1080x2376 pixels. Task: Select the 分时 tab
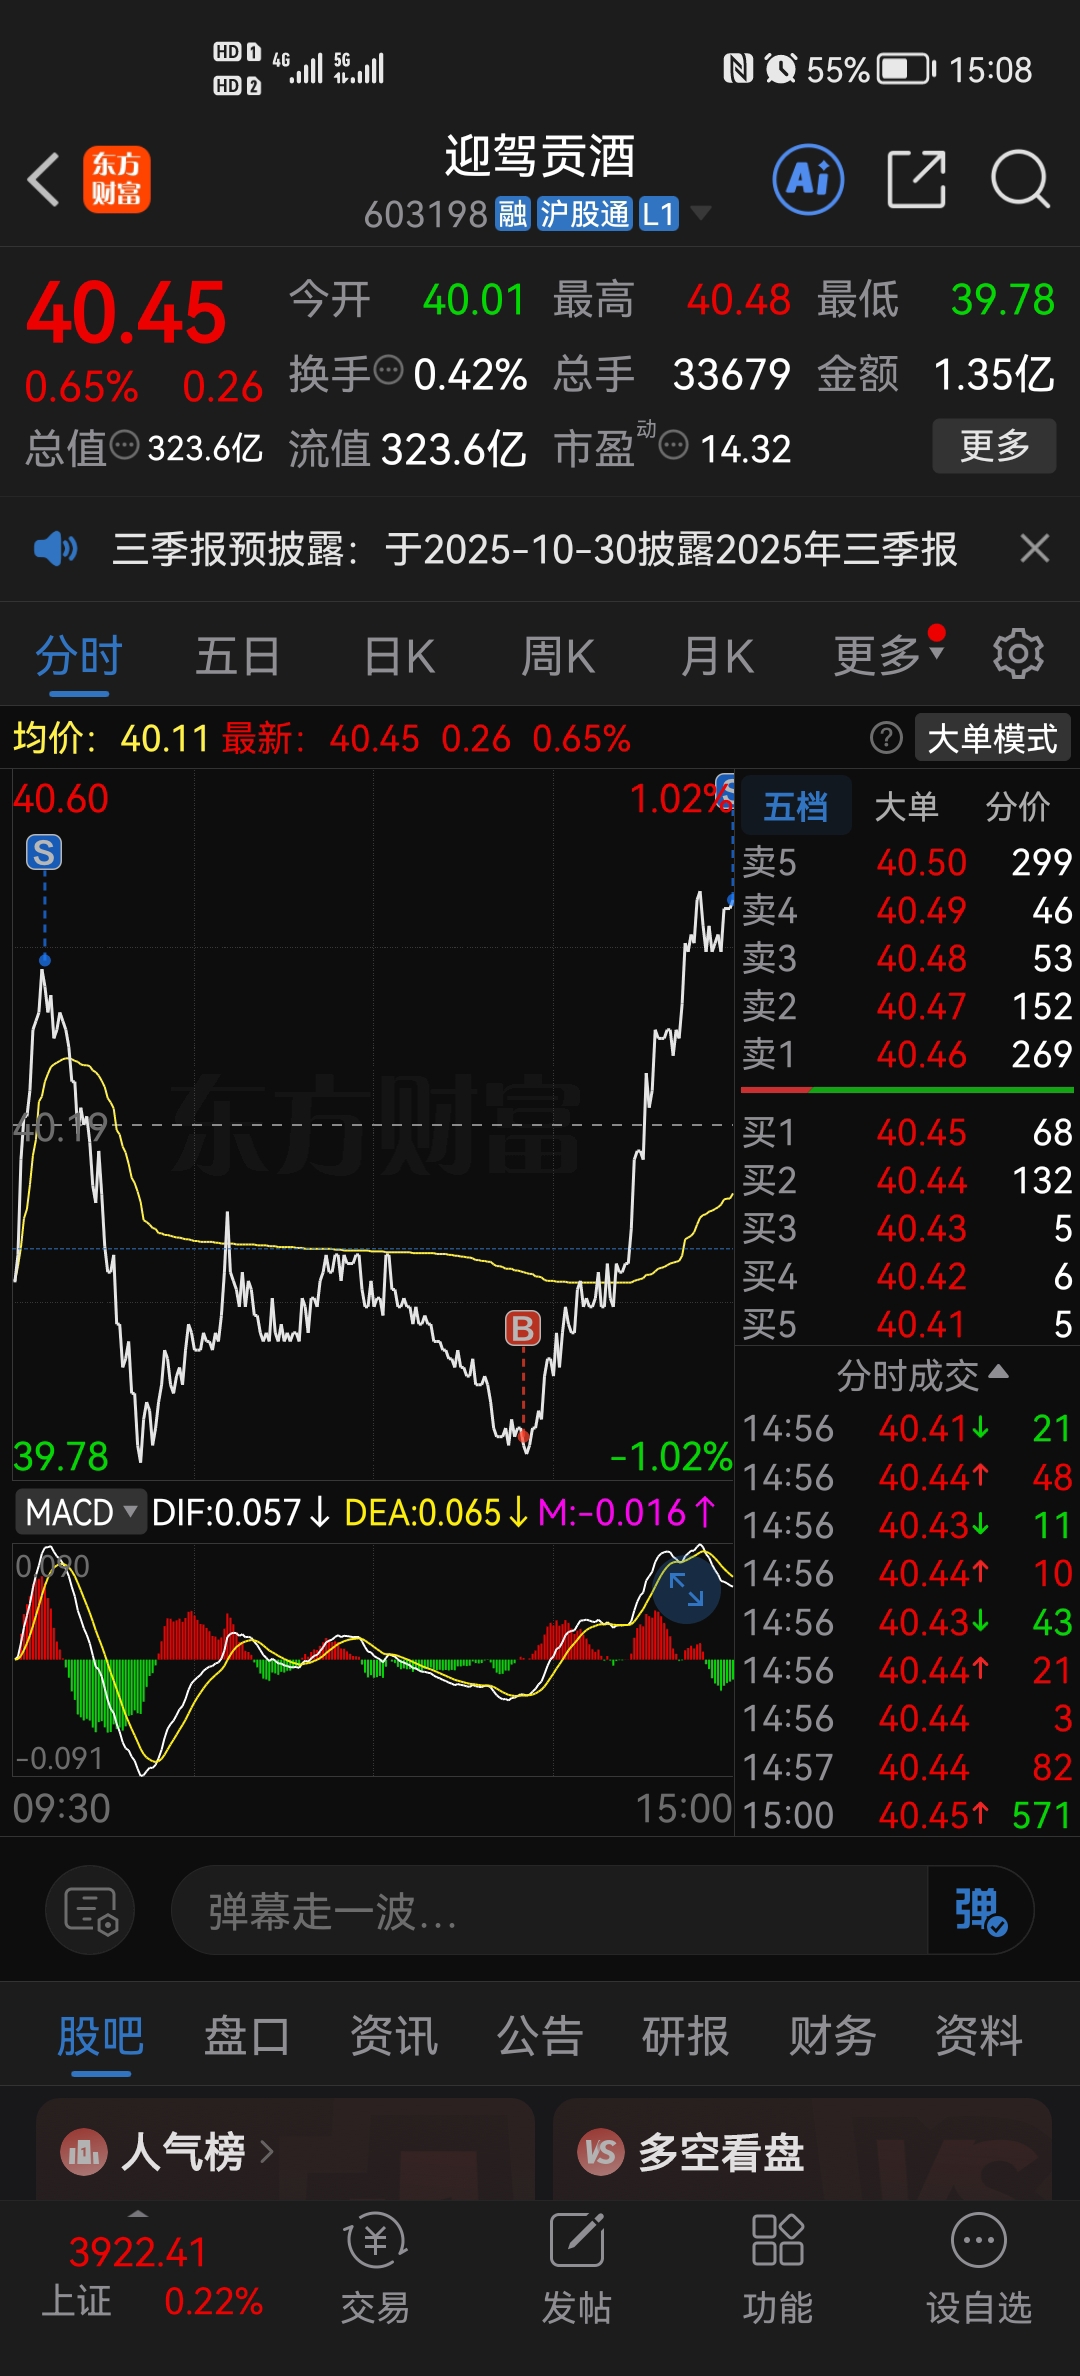point(79,657)
